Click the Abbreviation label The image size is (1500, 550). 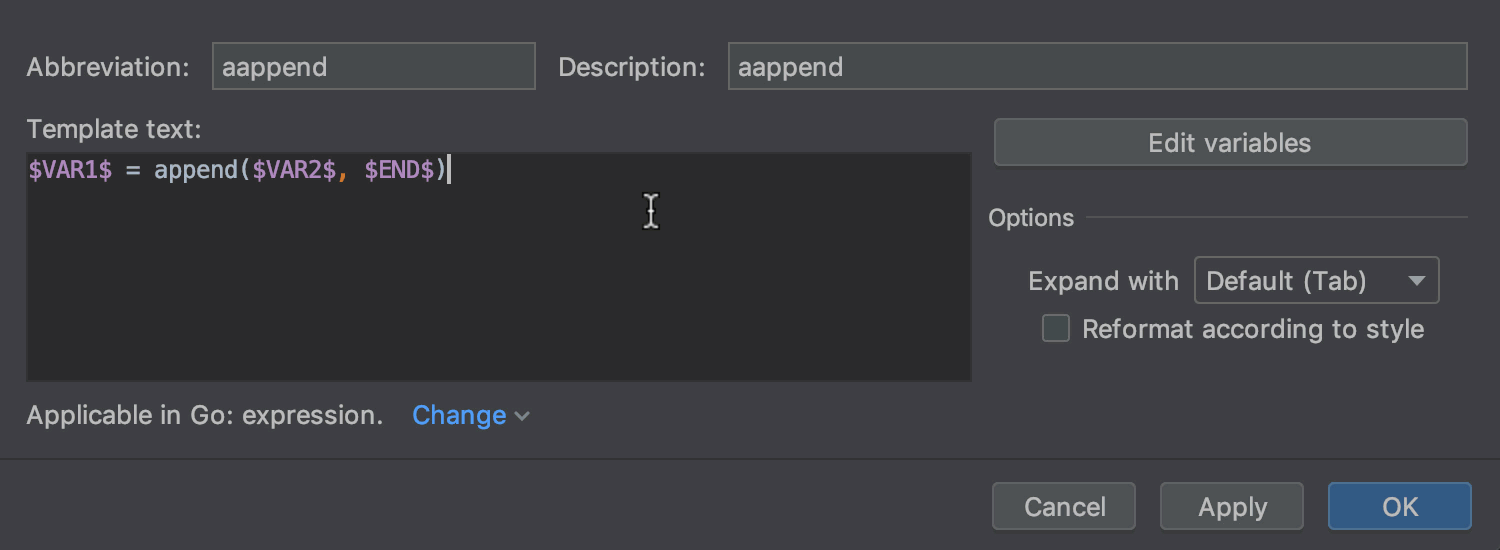pyautogui.click(x=108, y=67)
